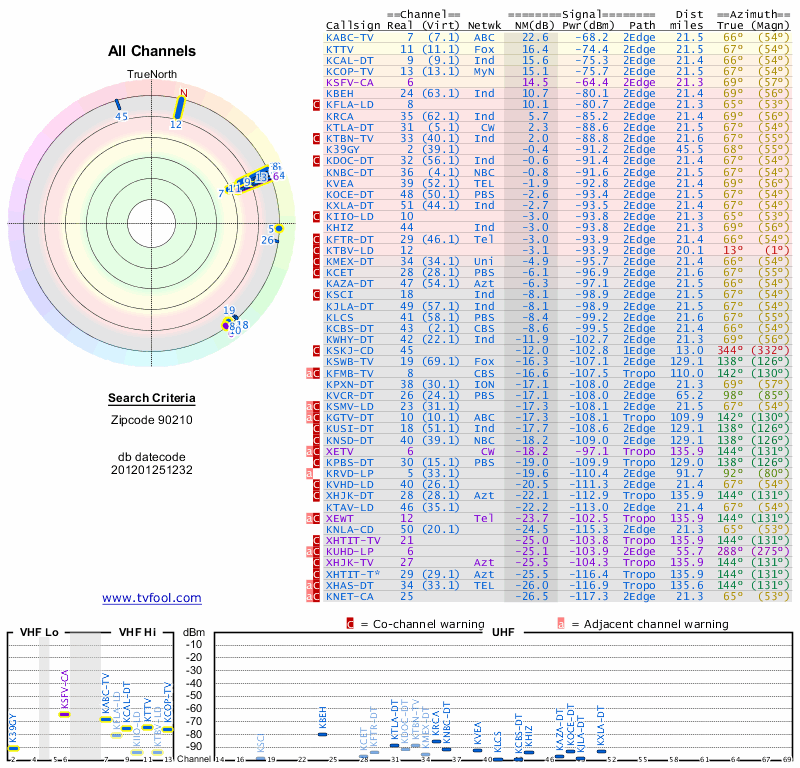
Task: Click the 344° azimuth in KSKJ-CD row
Action: tap(730, 351)
